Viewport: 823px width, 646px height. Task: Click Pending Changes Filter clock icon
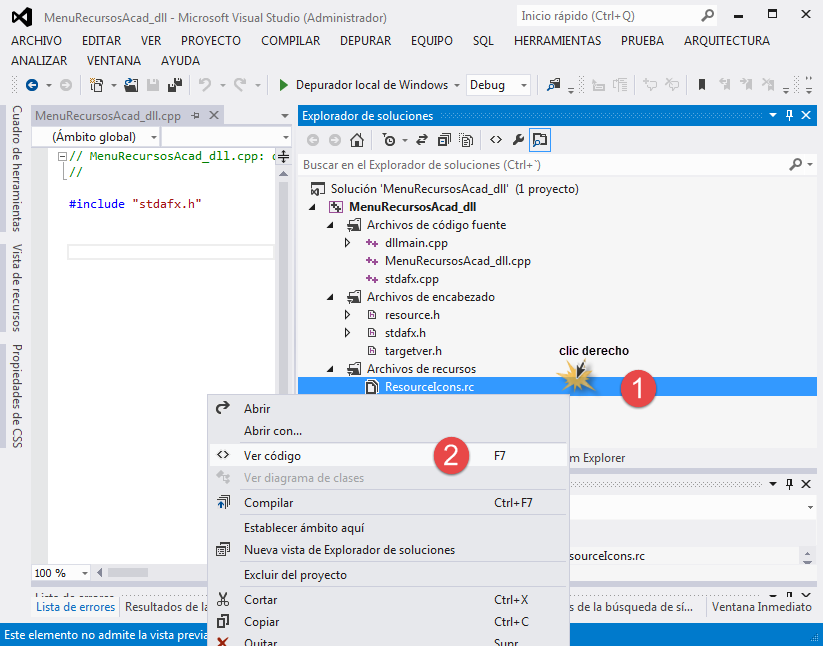coord(389,140)
